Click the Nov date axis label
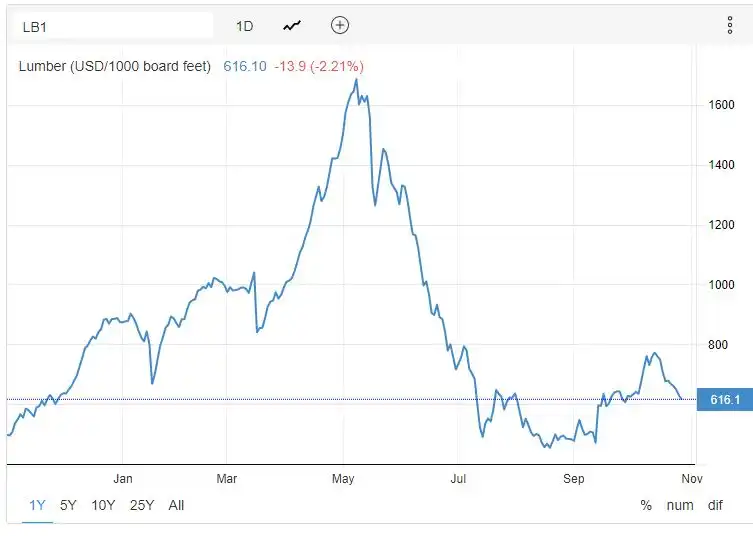Image resolution: width=753 pixels, height=536 pixels. pyautogui.click(x=692, y=479)
